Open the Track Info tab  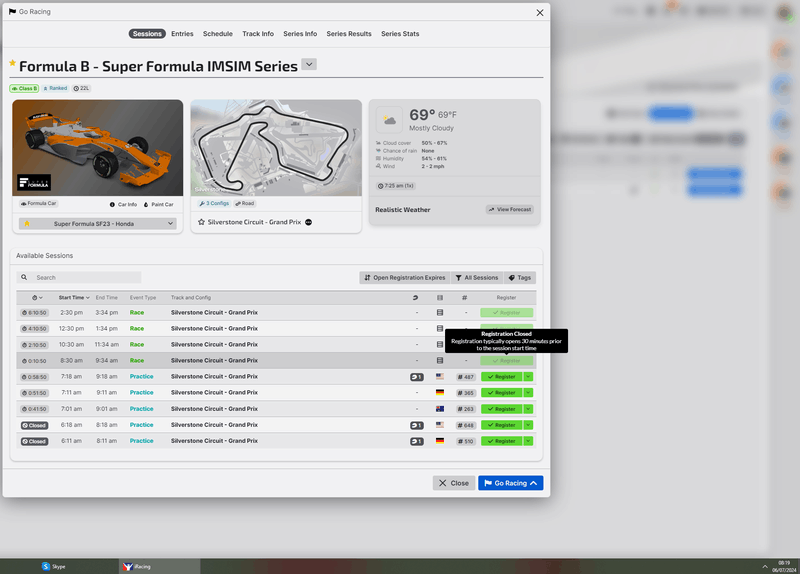(258, 34)
